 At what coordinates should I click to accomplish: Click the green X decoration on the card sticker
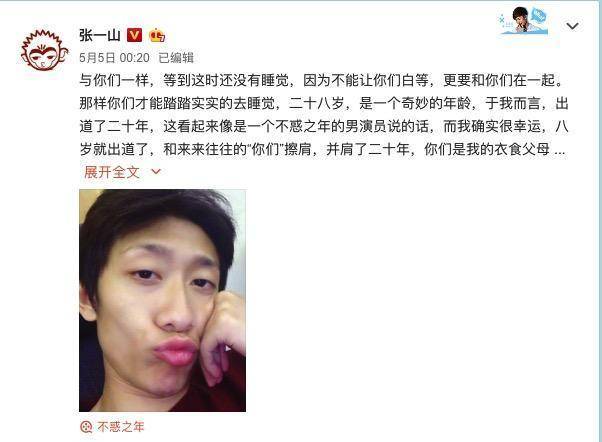tap(501, 18)
